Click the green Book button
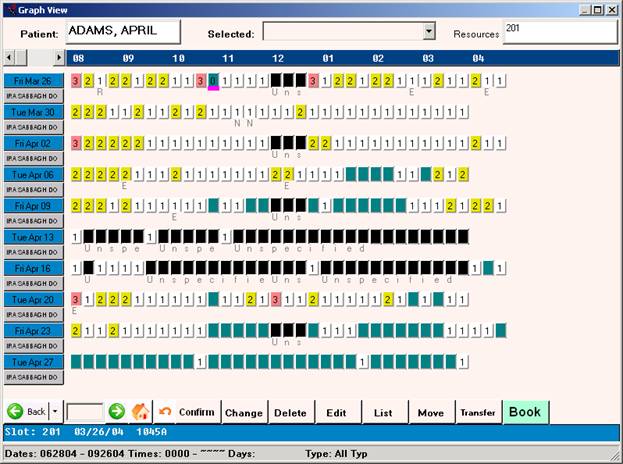Viewport: 623px width, 464px height. (x=525, y=412)
